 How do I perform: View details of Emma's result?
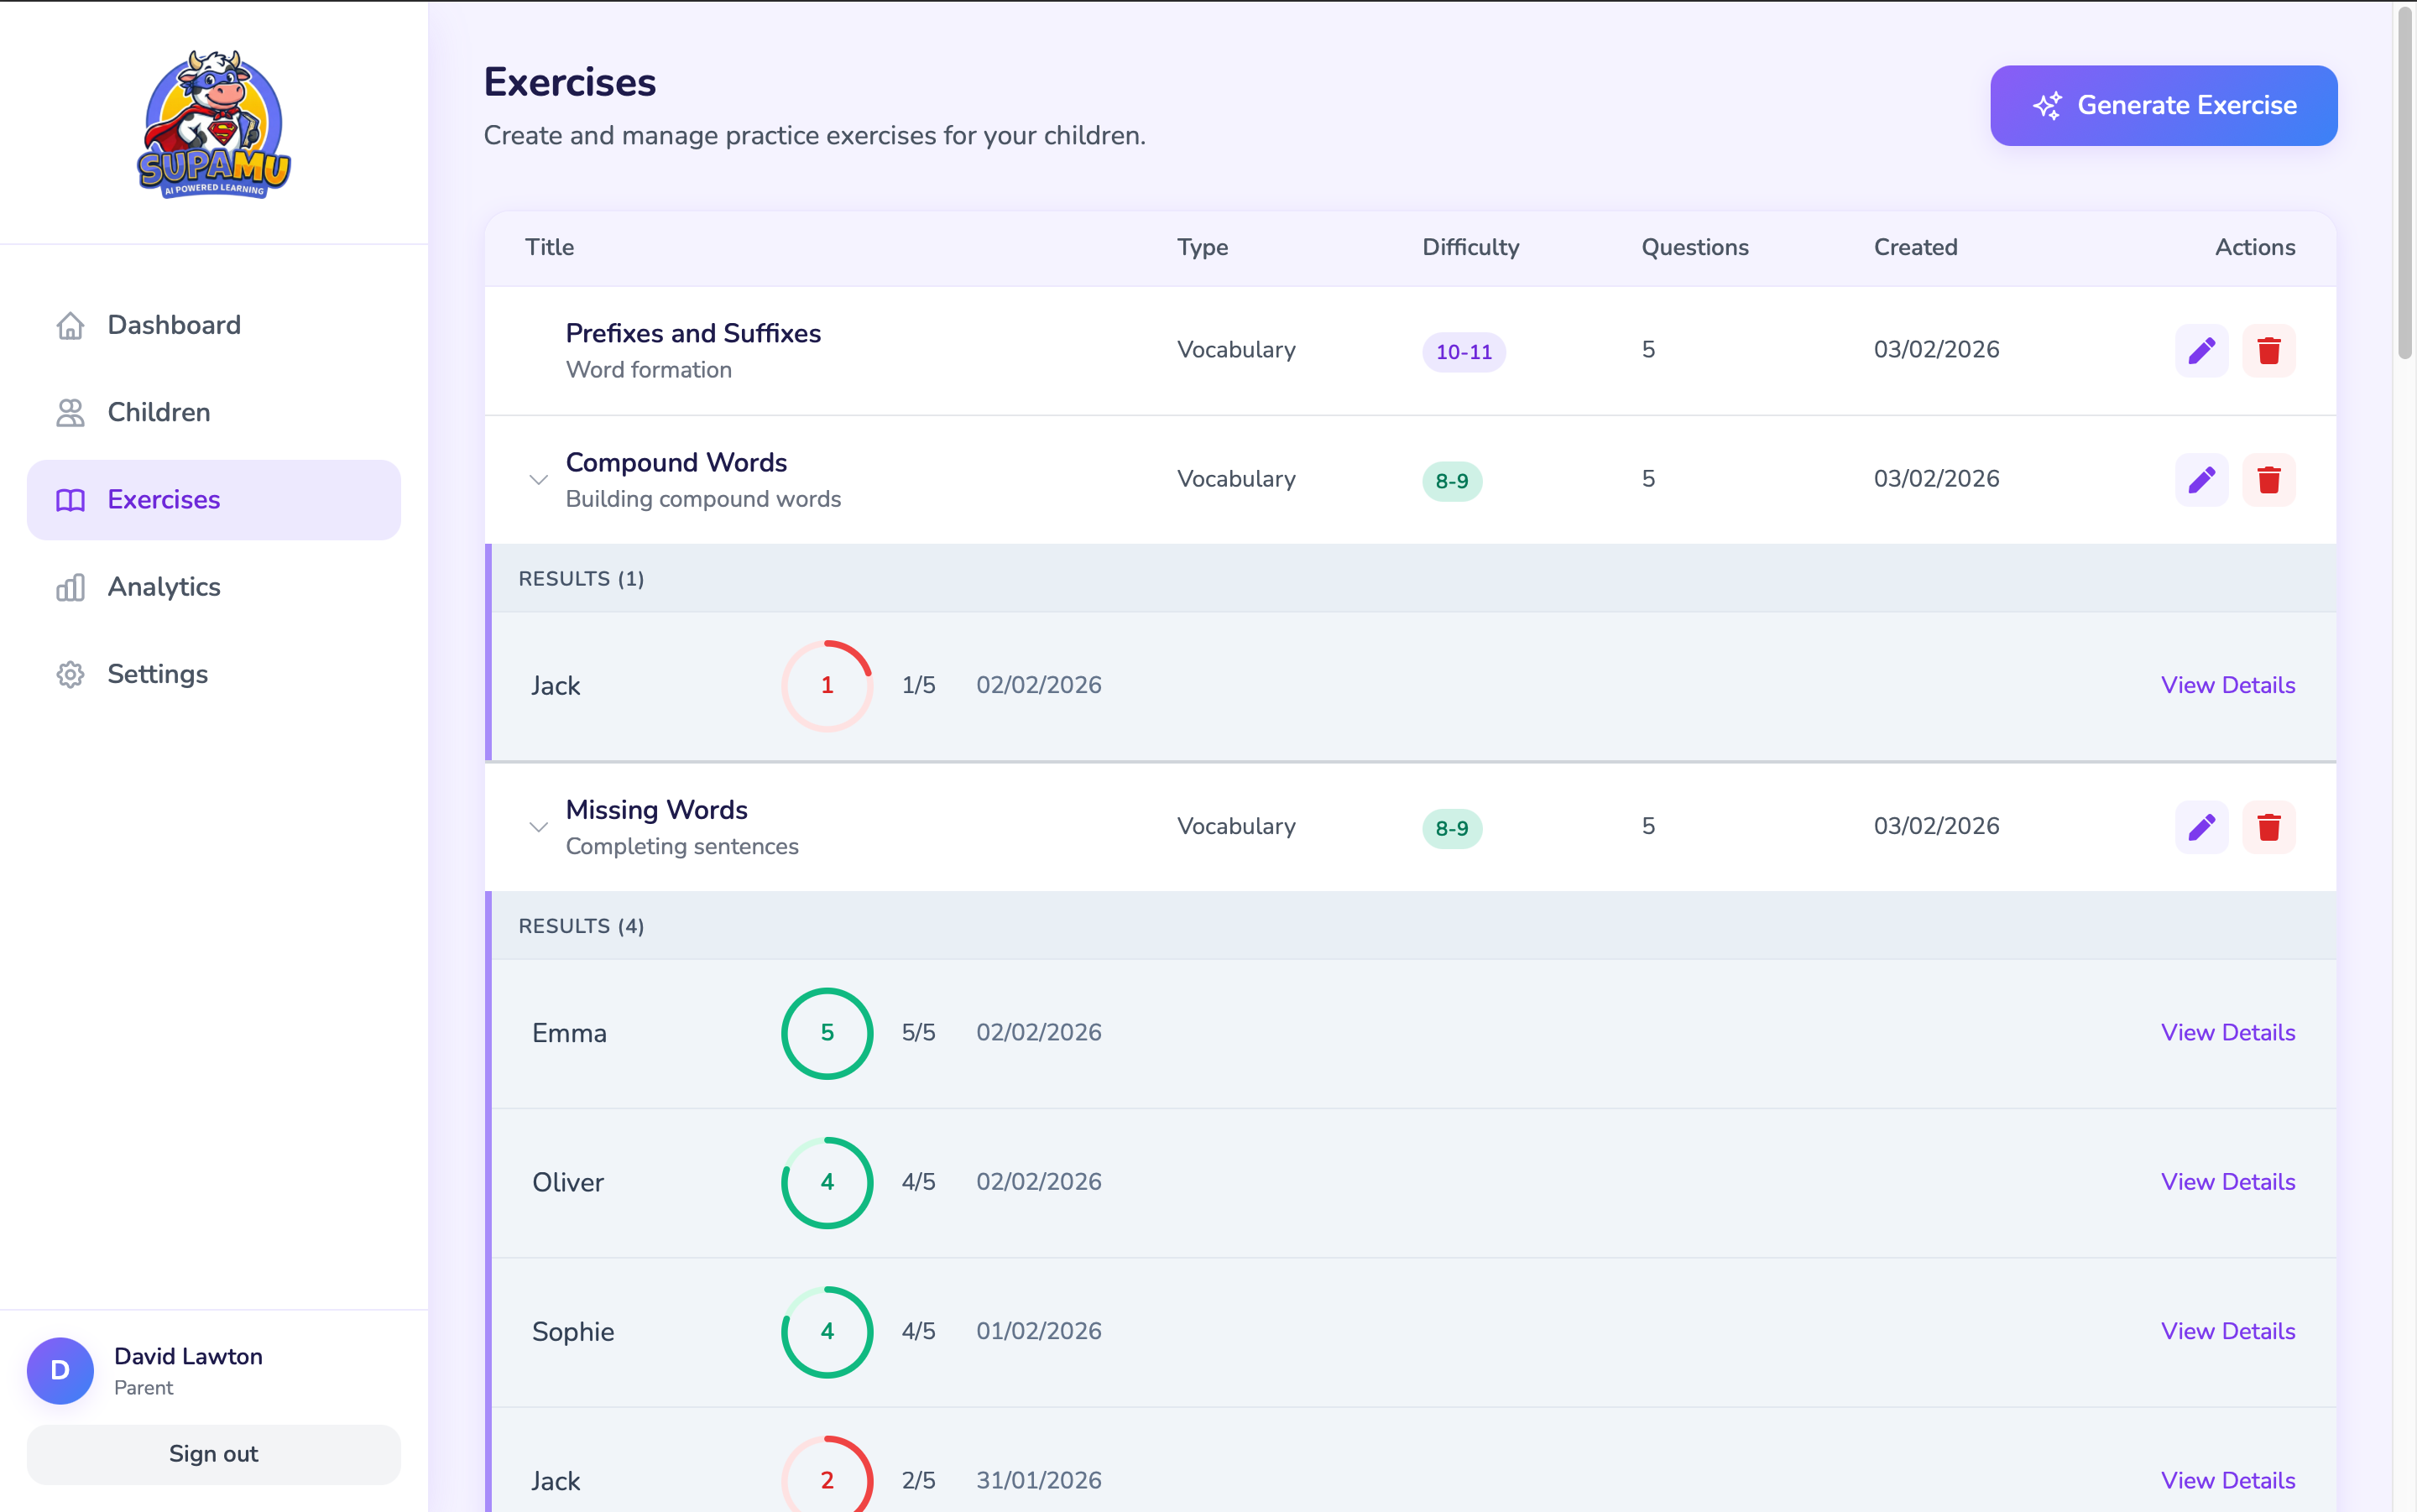tap(2227, 1033)
